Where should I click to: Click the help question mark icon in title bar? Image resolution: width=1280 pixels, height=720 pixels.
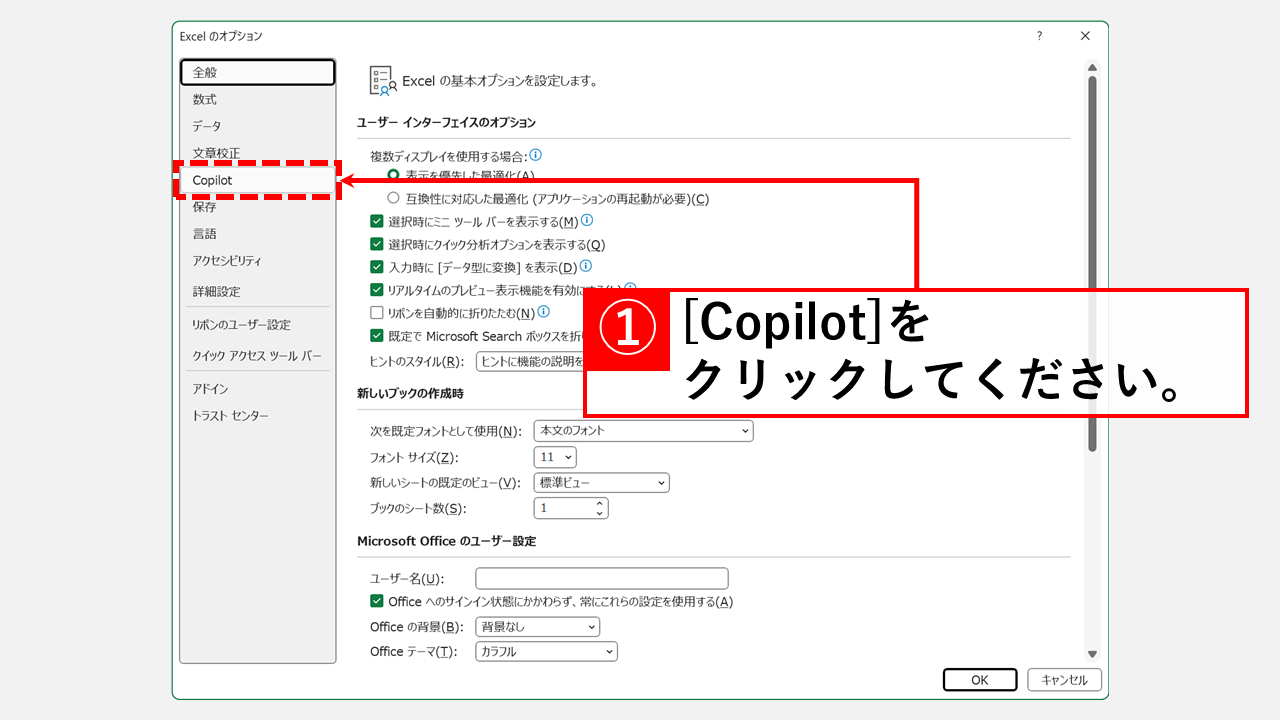pyautogui.click(x=1039, y=36)
